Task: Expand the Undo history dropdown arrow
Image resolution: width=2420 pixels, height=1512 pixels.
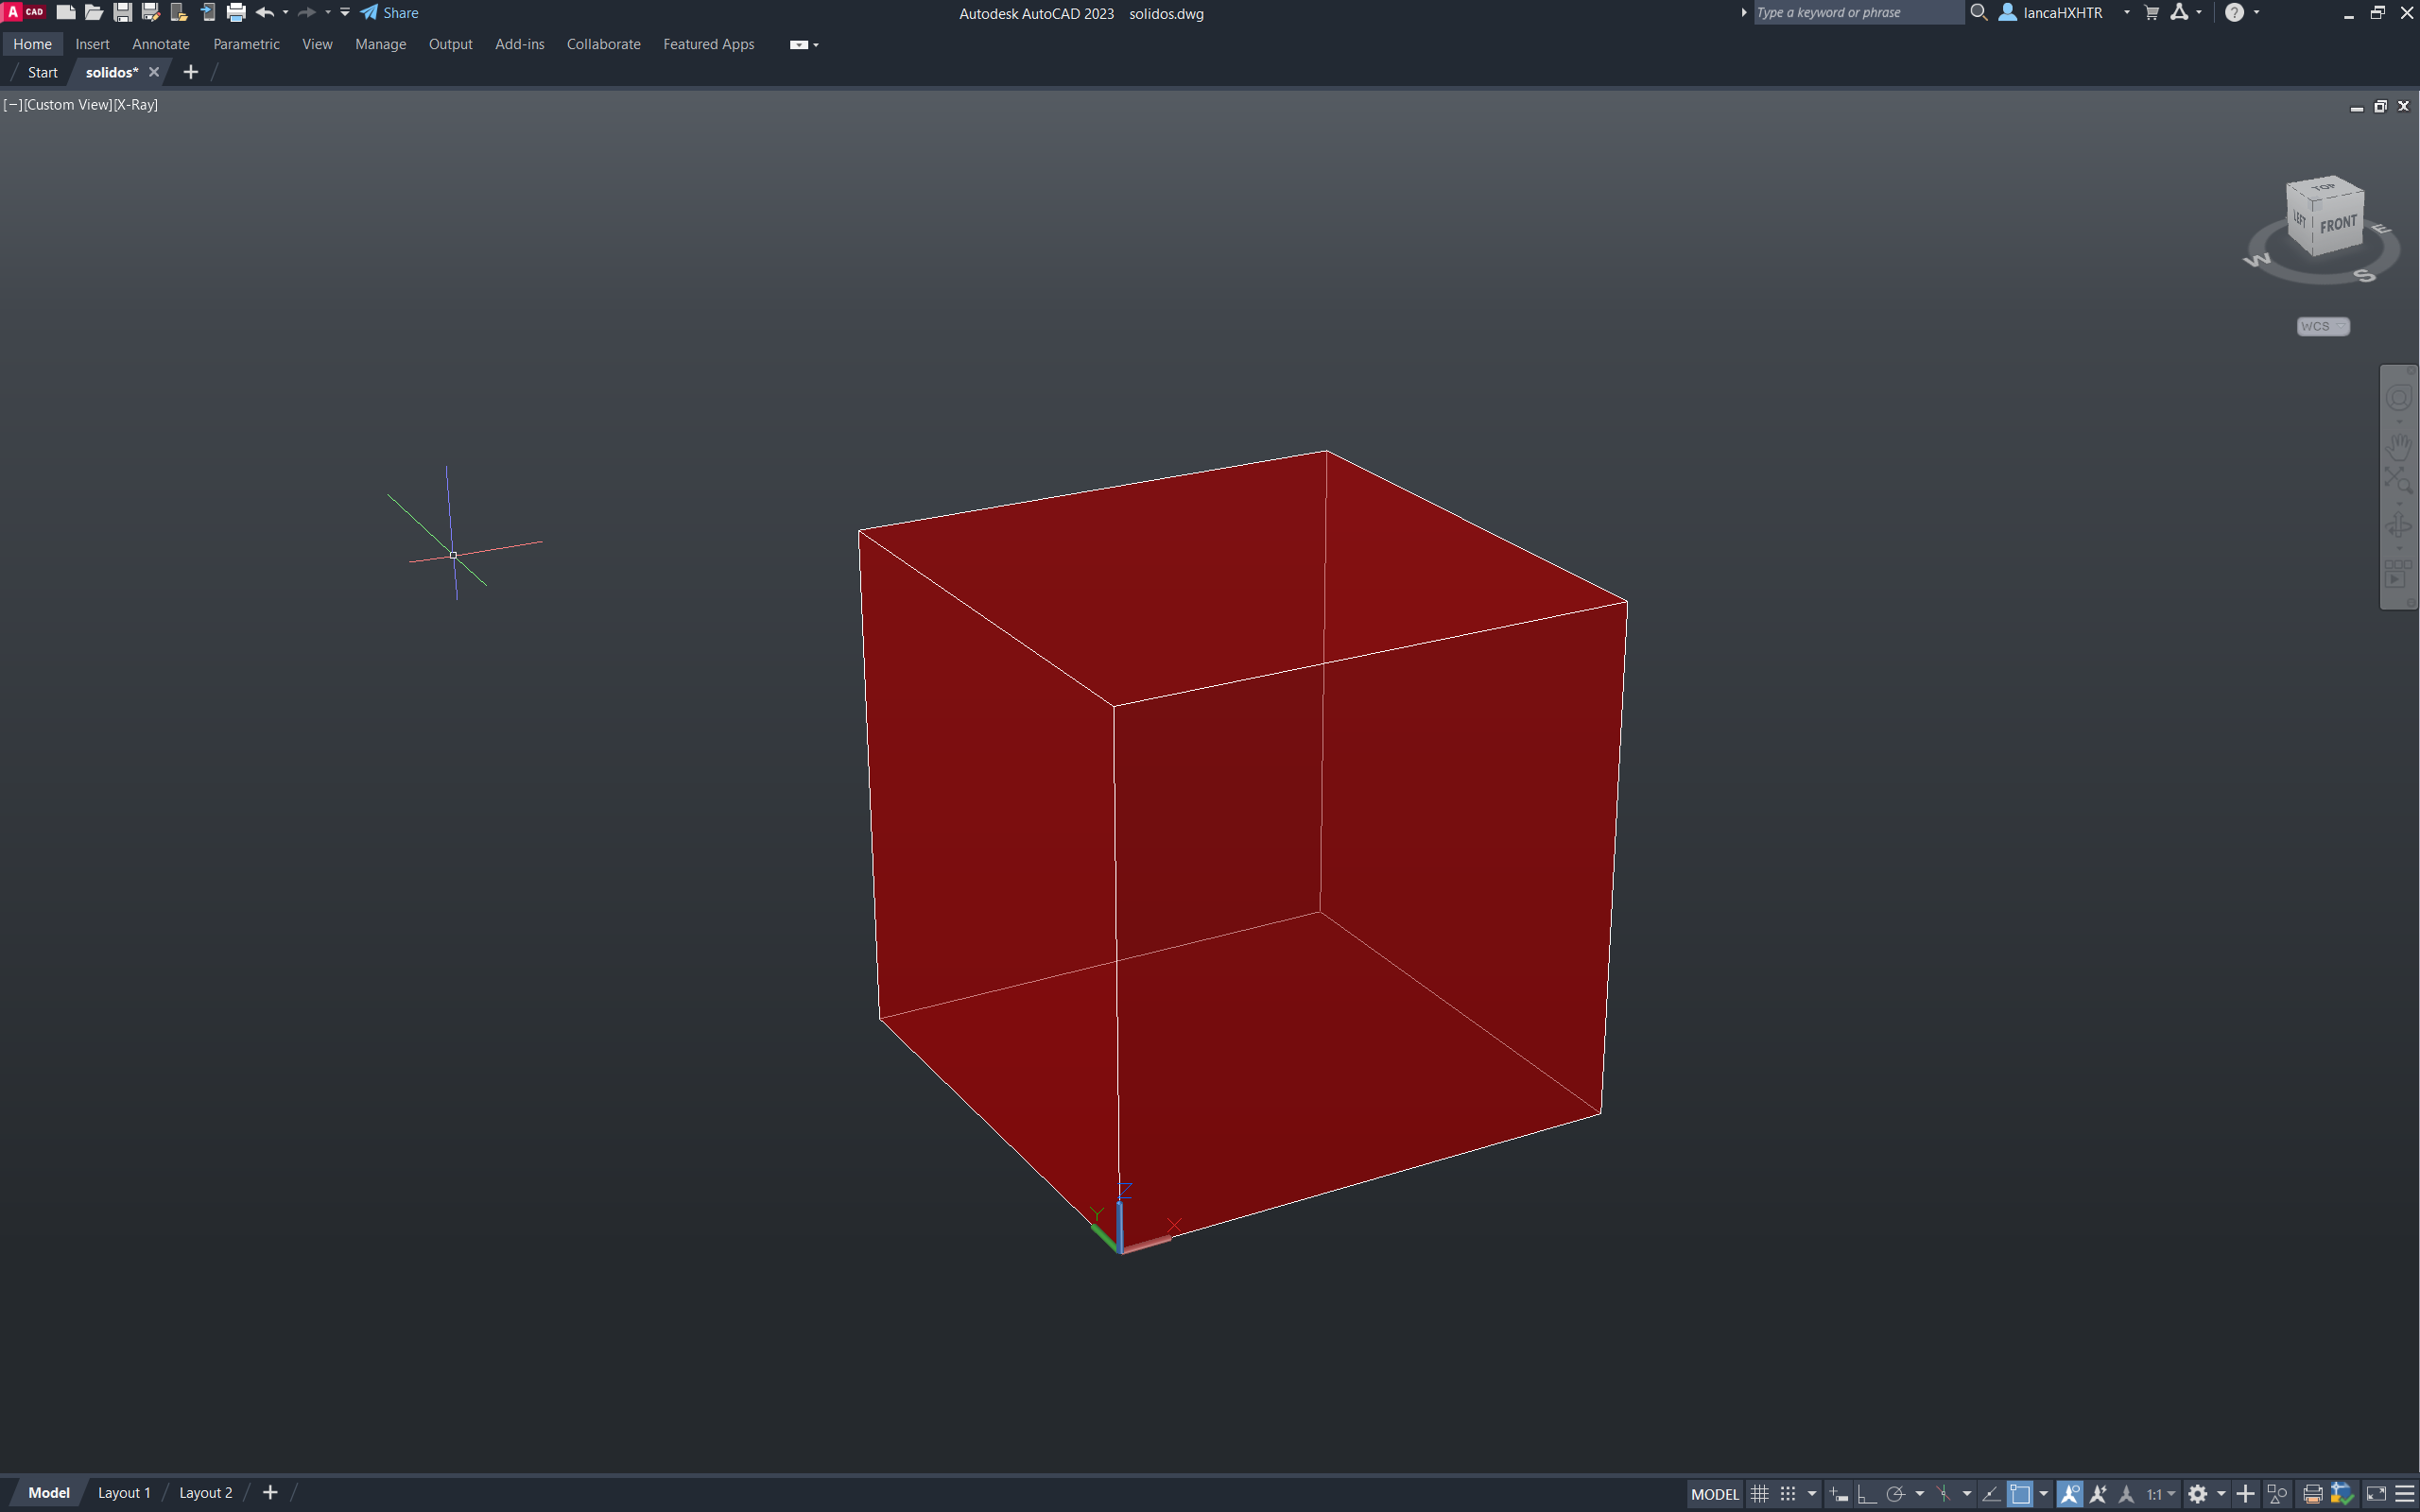Action: [286, 12]
